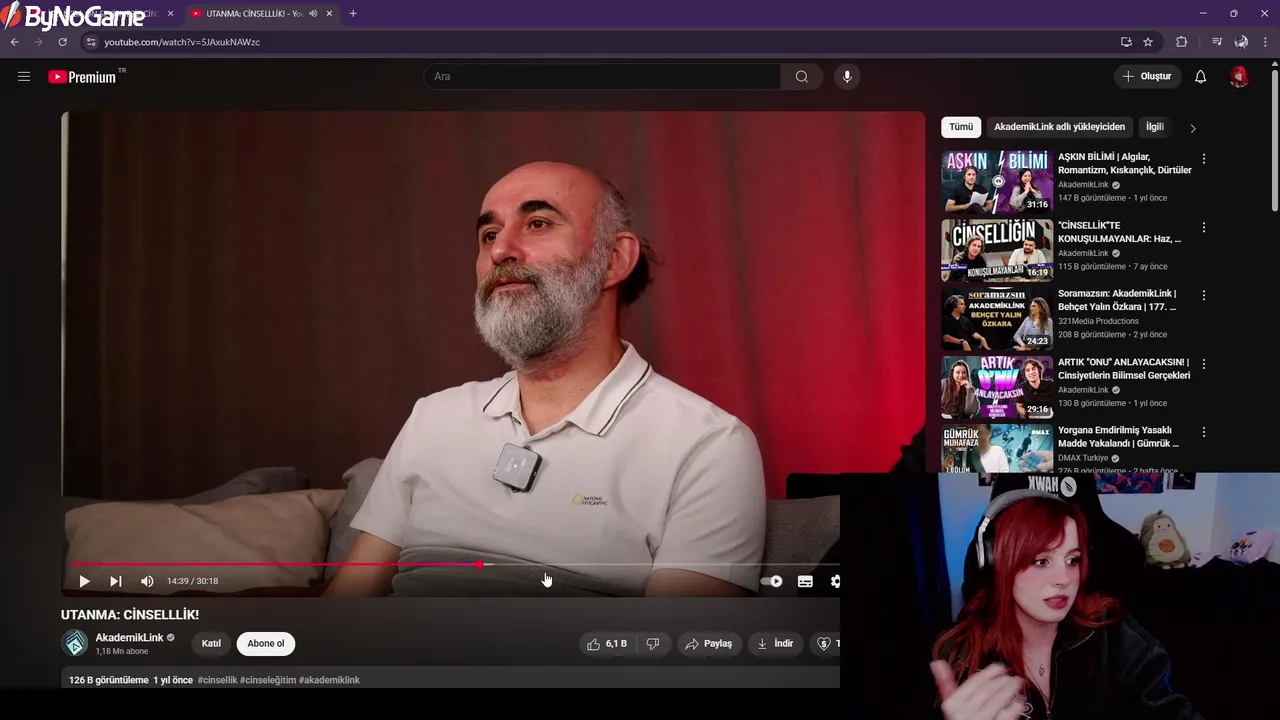Select the İlgili filter chip
Viewport: 1280px width, 720px height.
(x=1155, y=127)
